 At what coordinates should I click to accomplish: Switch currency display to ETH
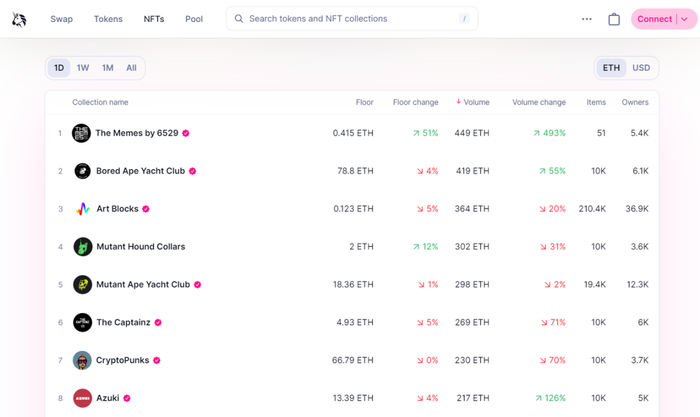pyautogui.click(x=610, y=68)
